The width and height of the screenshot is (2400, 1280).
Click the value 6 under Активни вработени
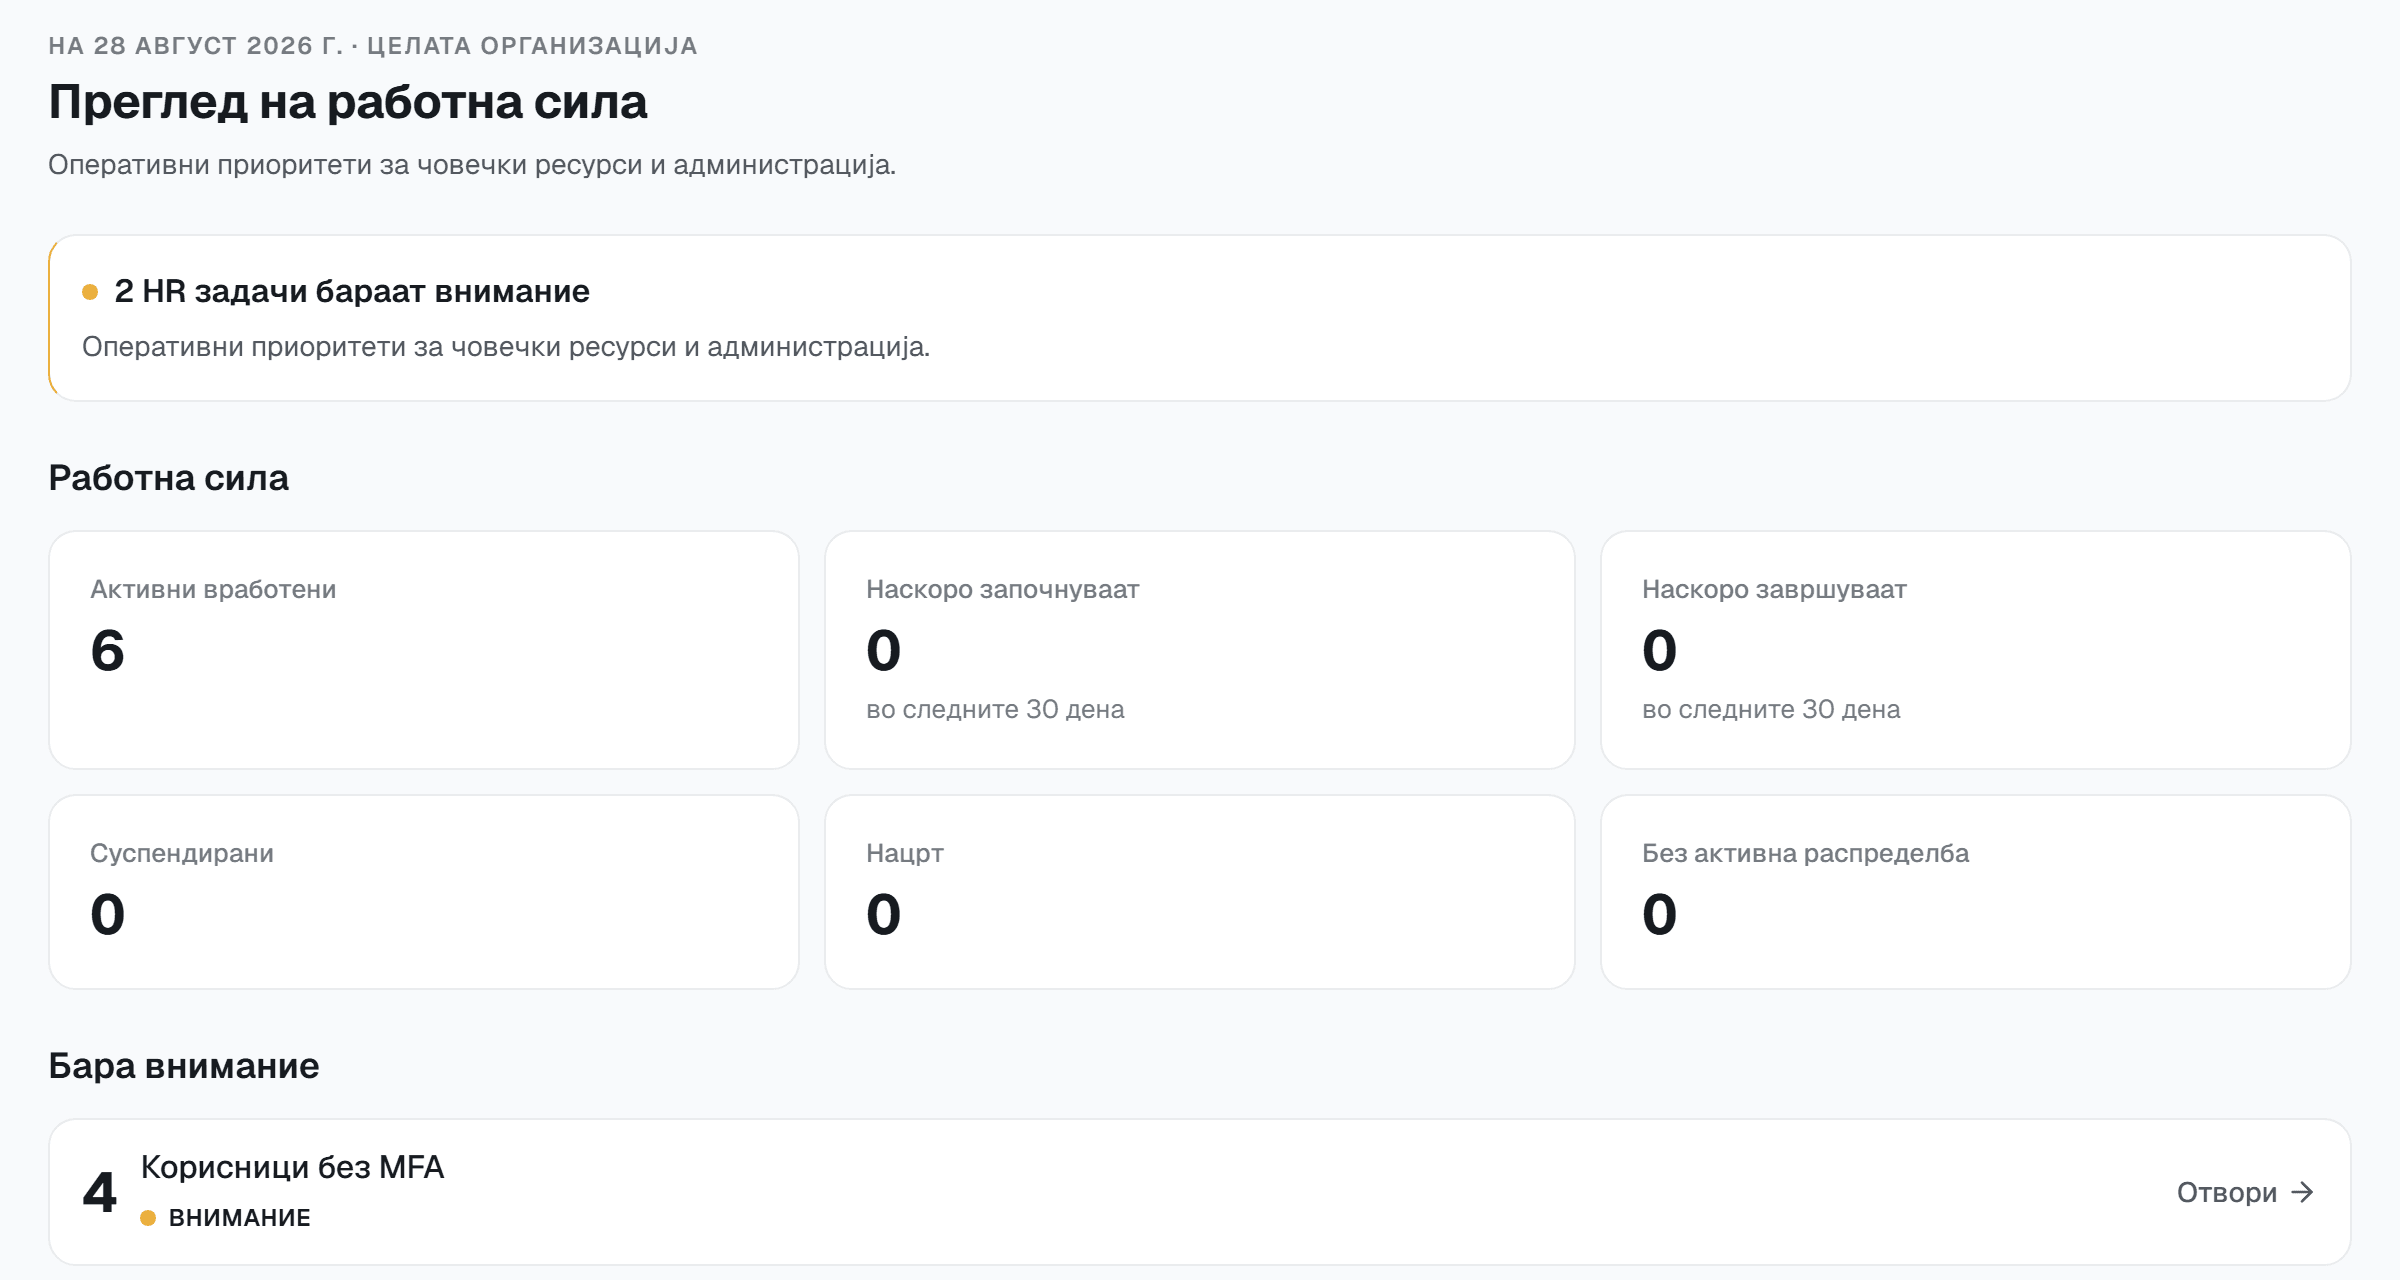point(107,650)
